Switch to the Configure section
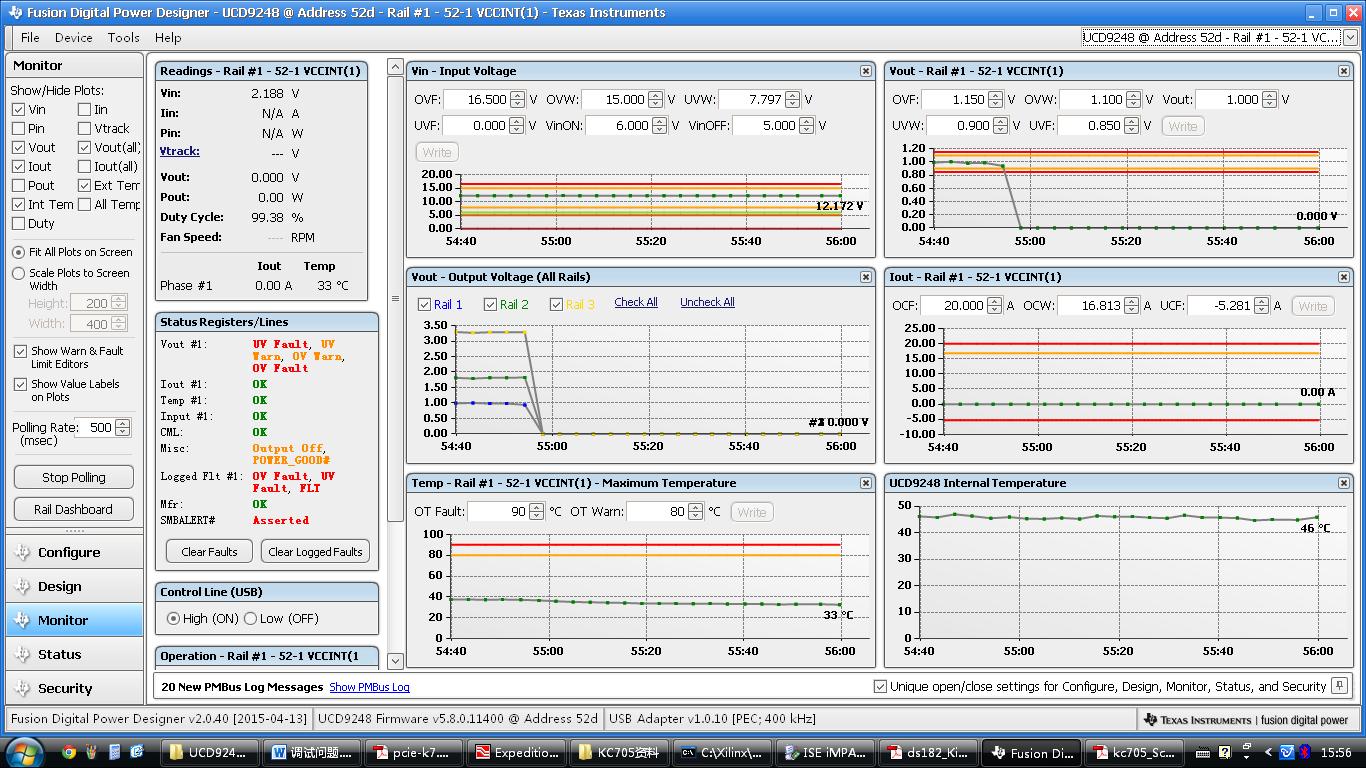This screenshot has width=1366, height=768. coord(74,552)
